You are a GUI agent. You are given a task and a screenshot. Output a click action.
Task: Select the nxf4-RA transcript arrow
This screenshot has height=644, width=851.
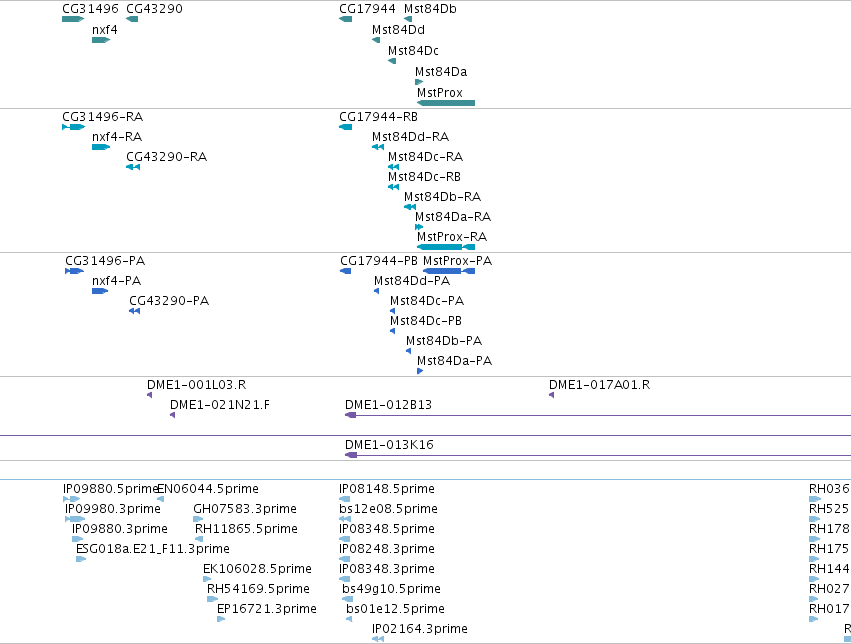tap(101, 147)
